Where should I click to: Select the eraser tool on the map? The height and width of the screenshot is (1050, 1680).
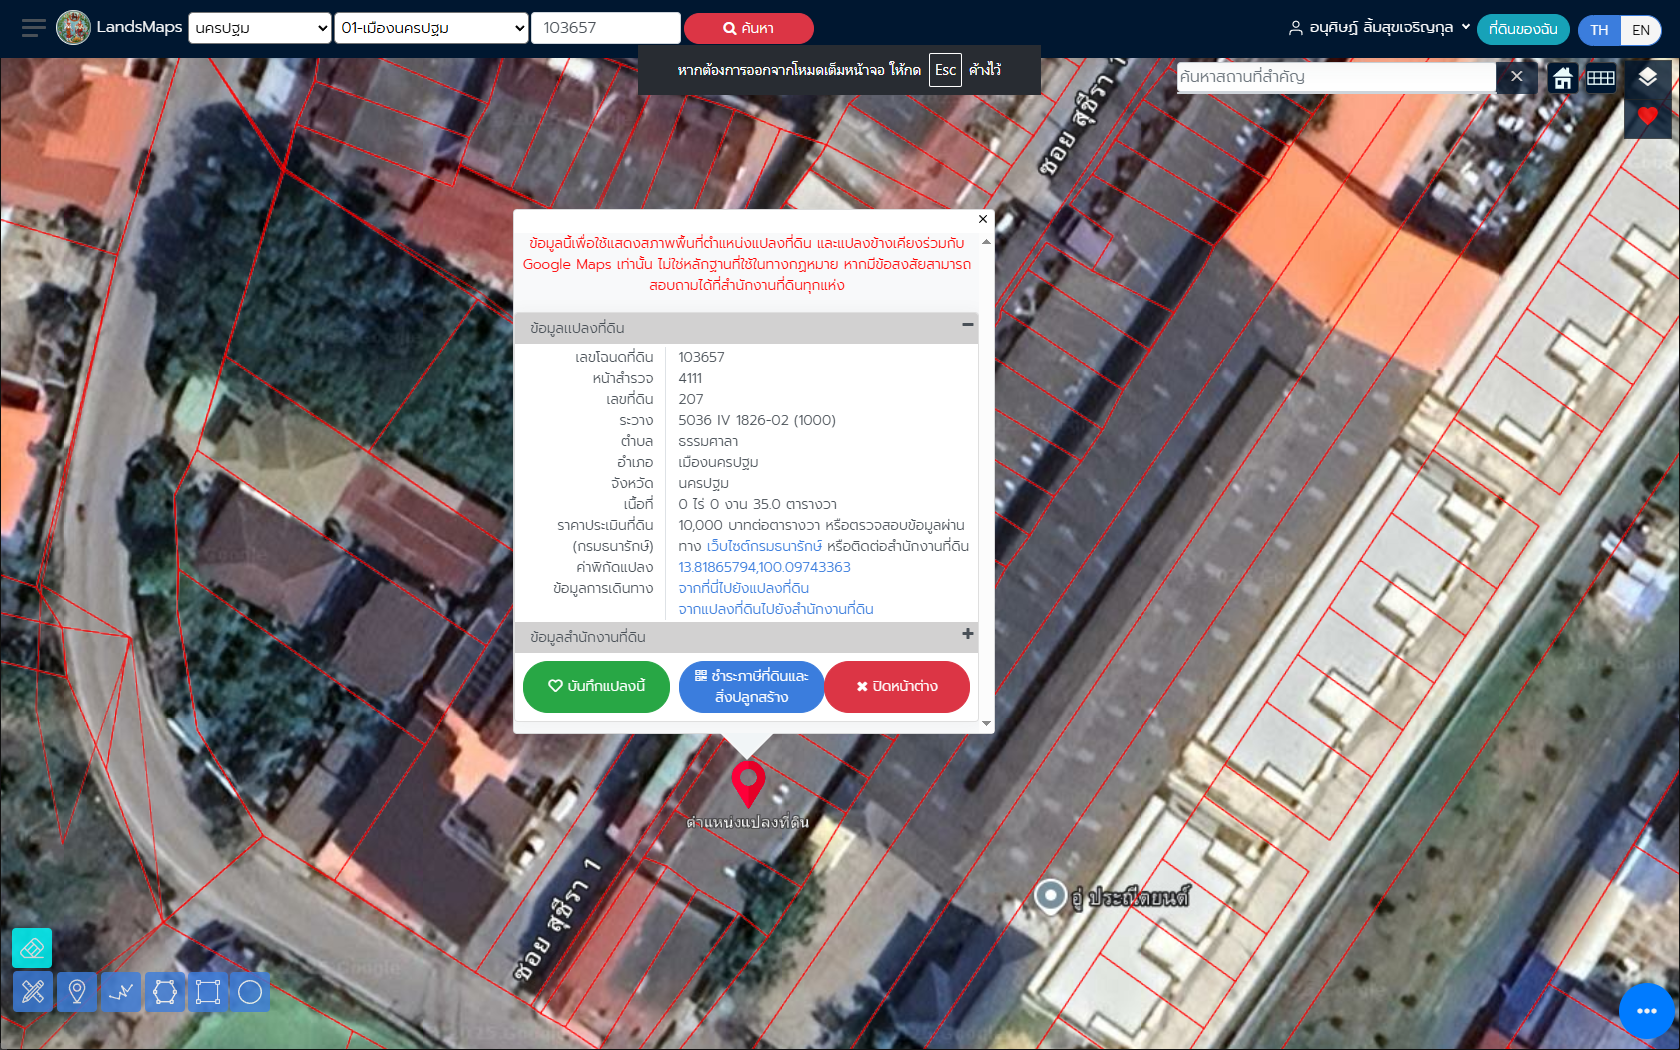pos(32,948)
